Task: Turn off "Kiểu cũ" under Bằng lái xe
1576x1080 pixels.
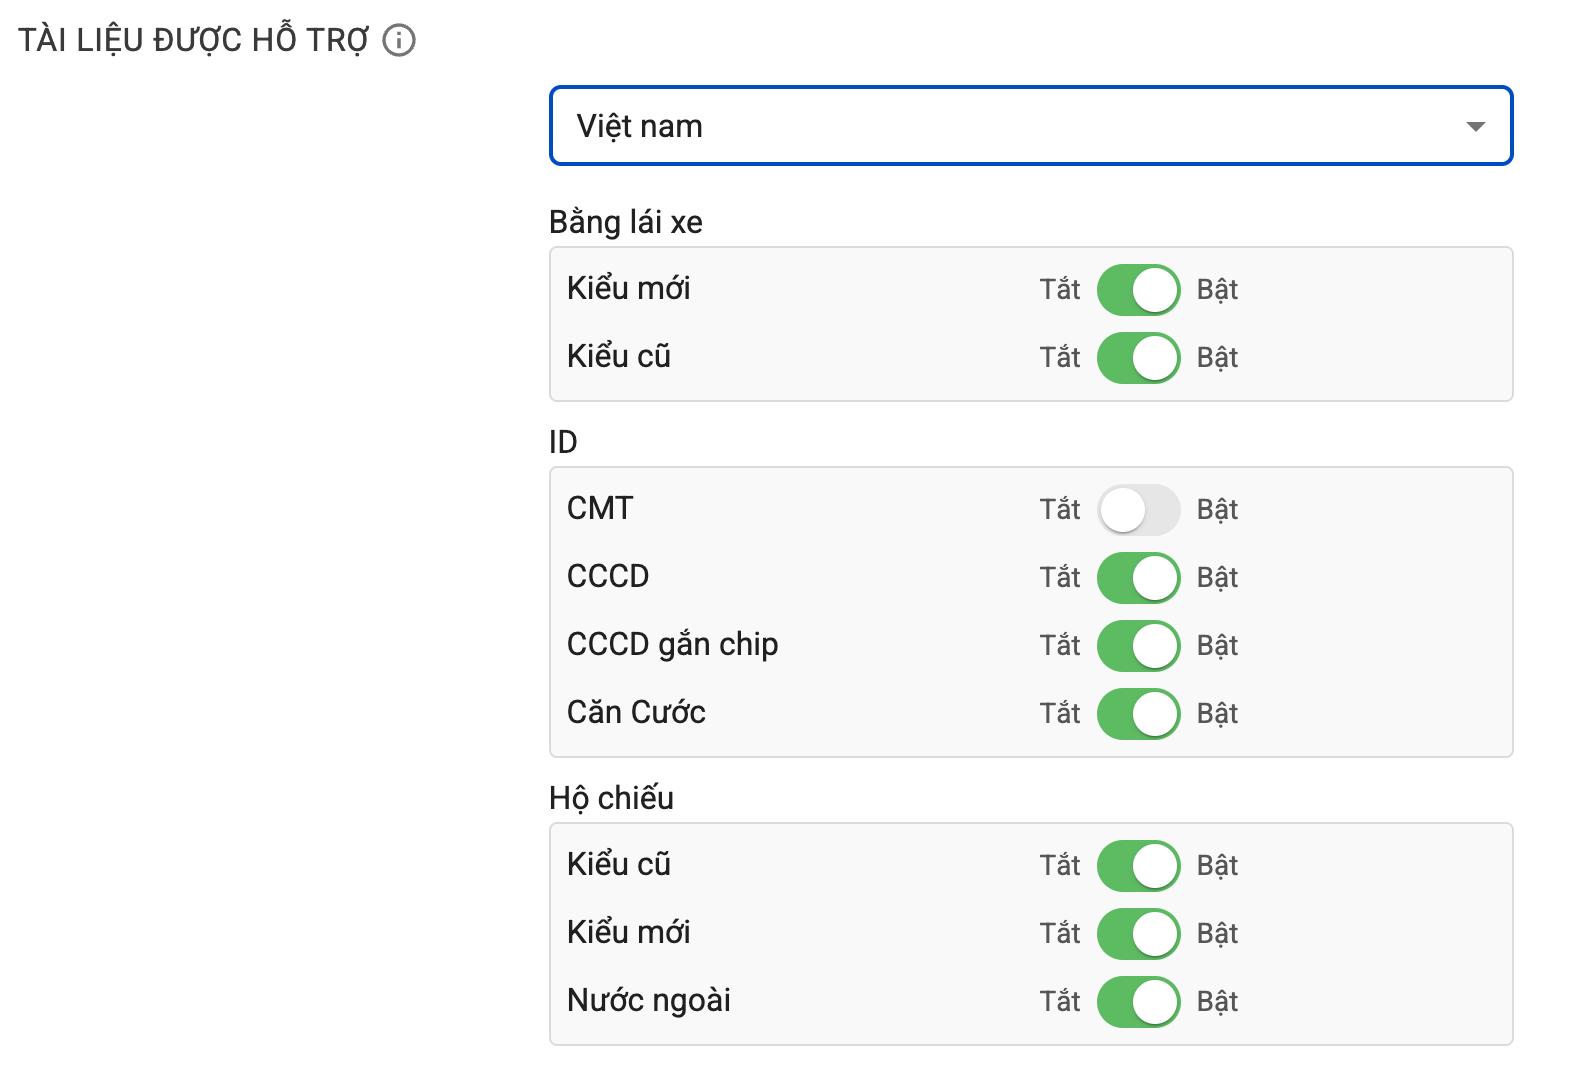Action: tap(1137, 357)
